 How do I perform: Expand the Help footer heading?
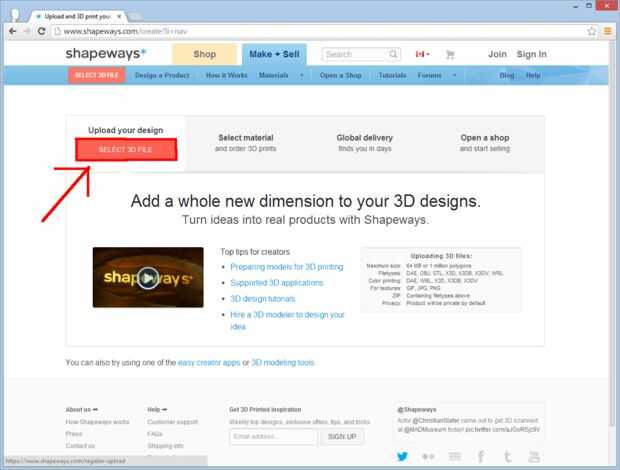[x=157, y=410]
